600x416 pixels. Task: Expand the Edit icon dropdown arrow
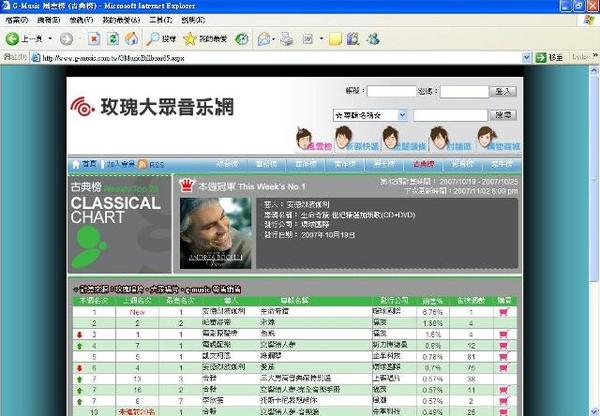[x=321, y=39]
